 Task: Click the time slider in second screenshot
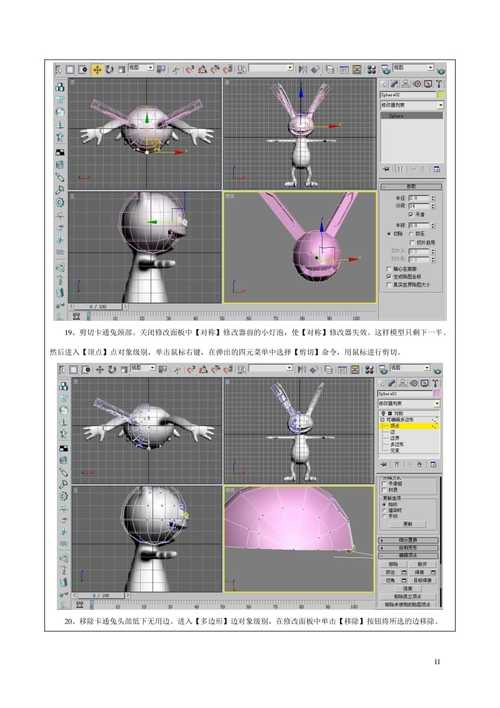coord(100,596)
